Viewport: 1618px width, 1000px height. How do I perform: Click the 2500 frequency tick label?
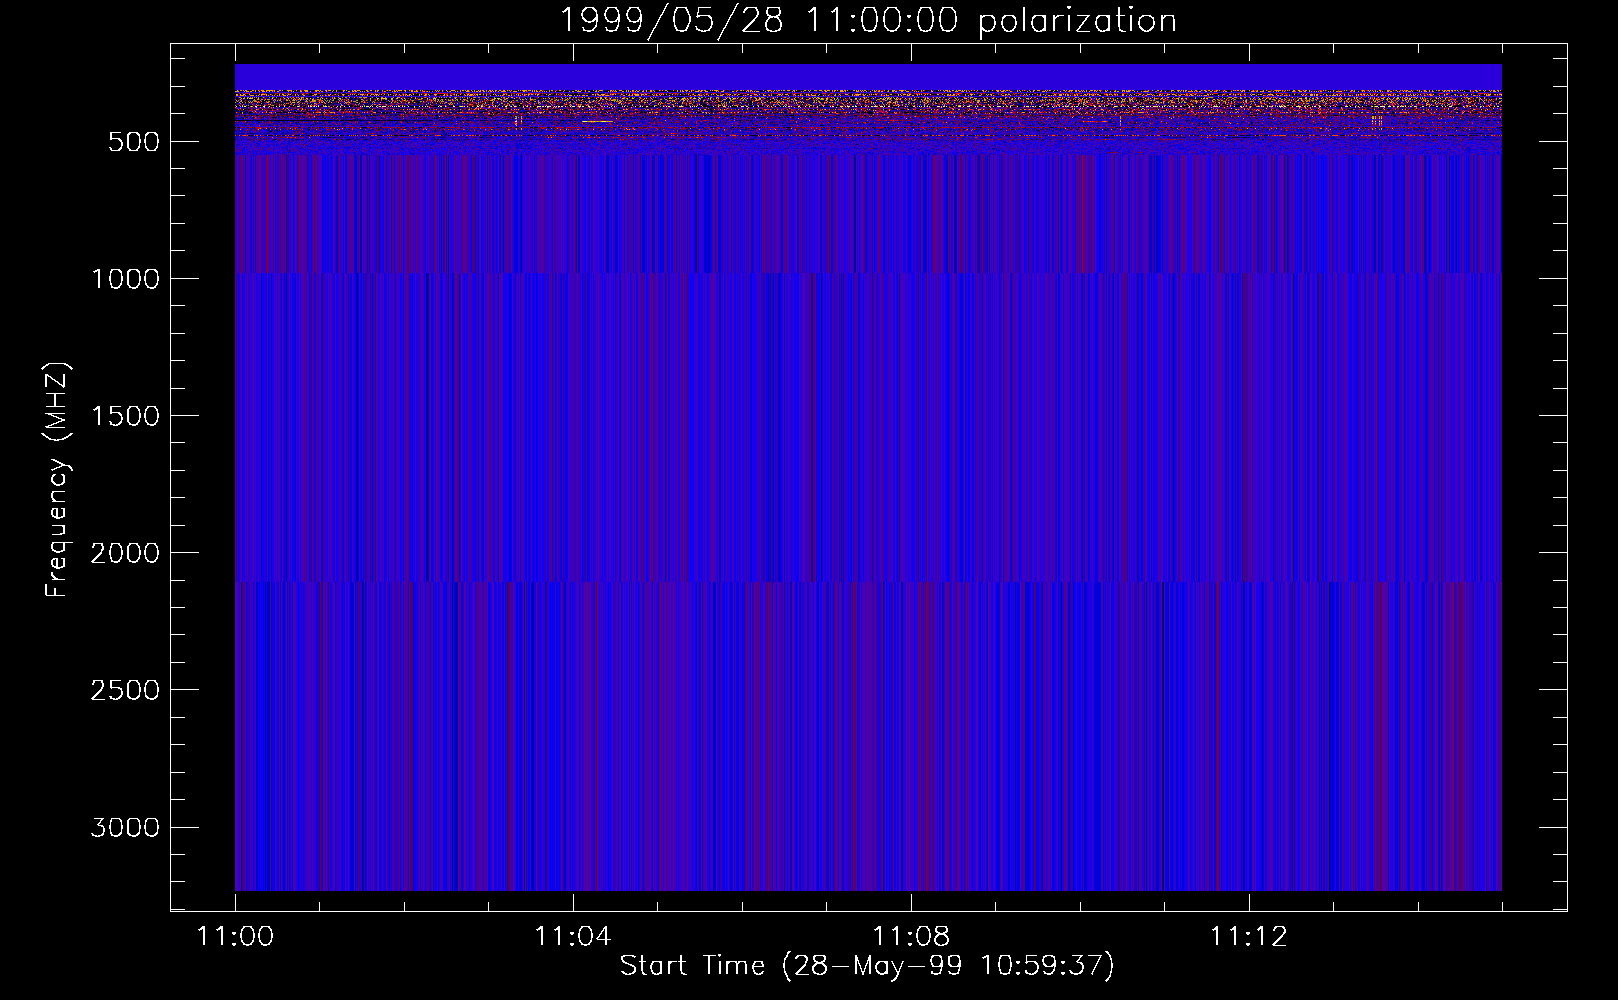point(125,690)
